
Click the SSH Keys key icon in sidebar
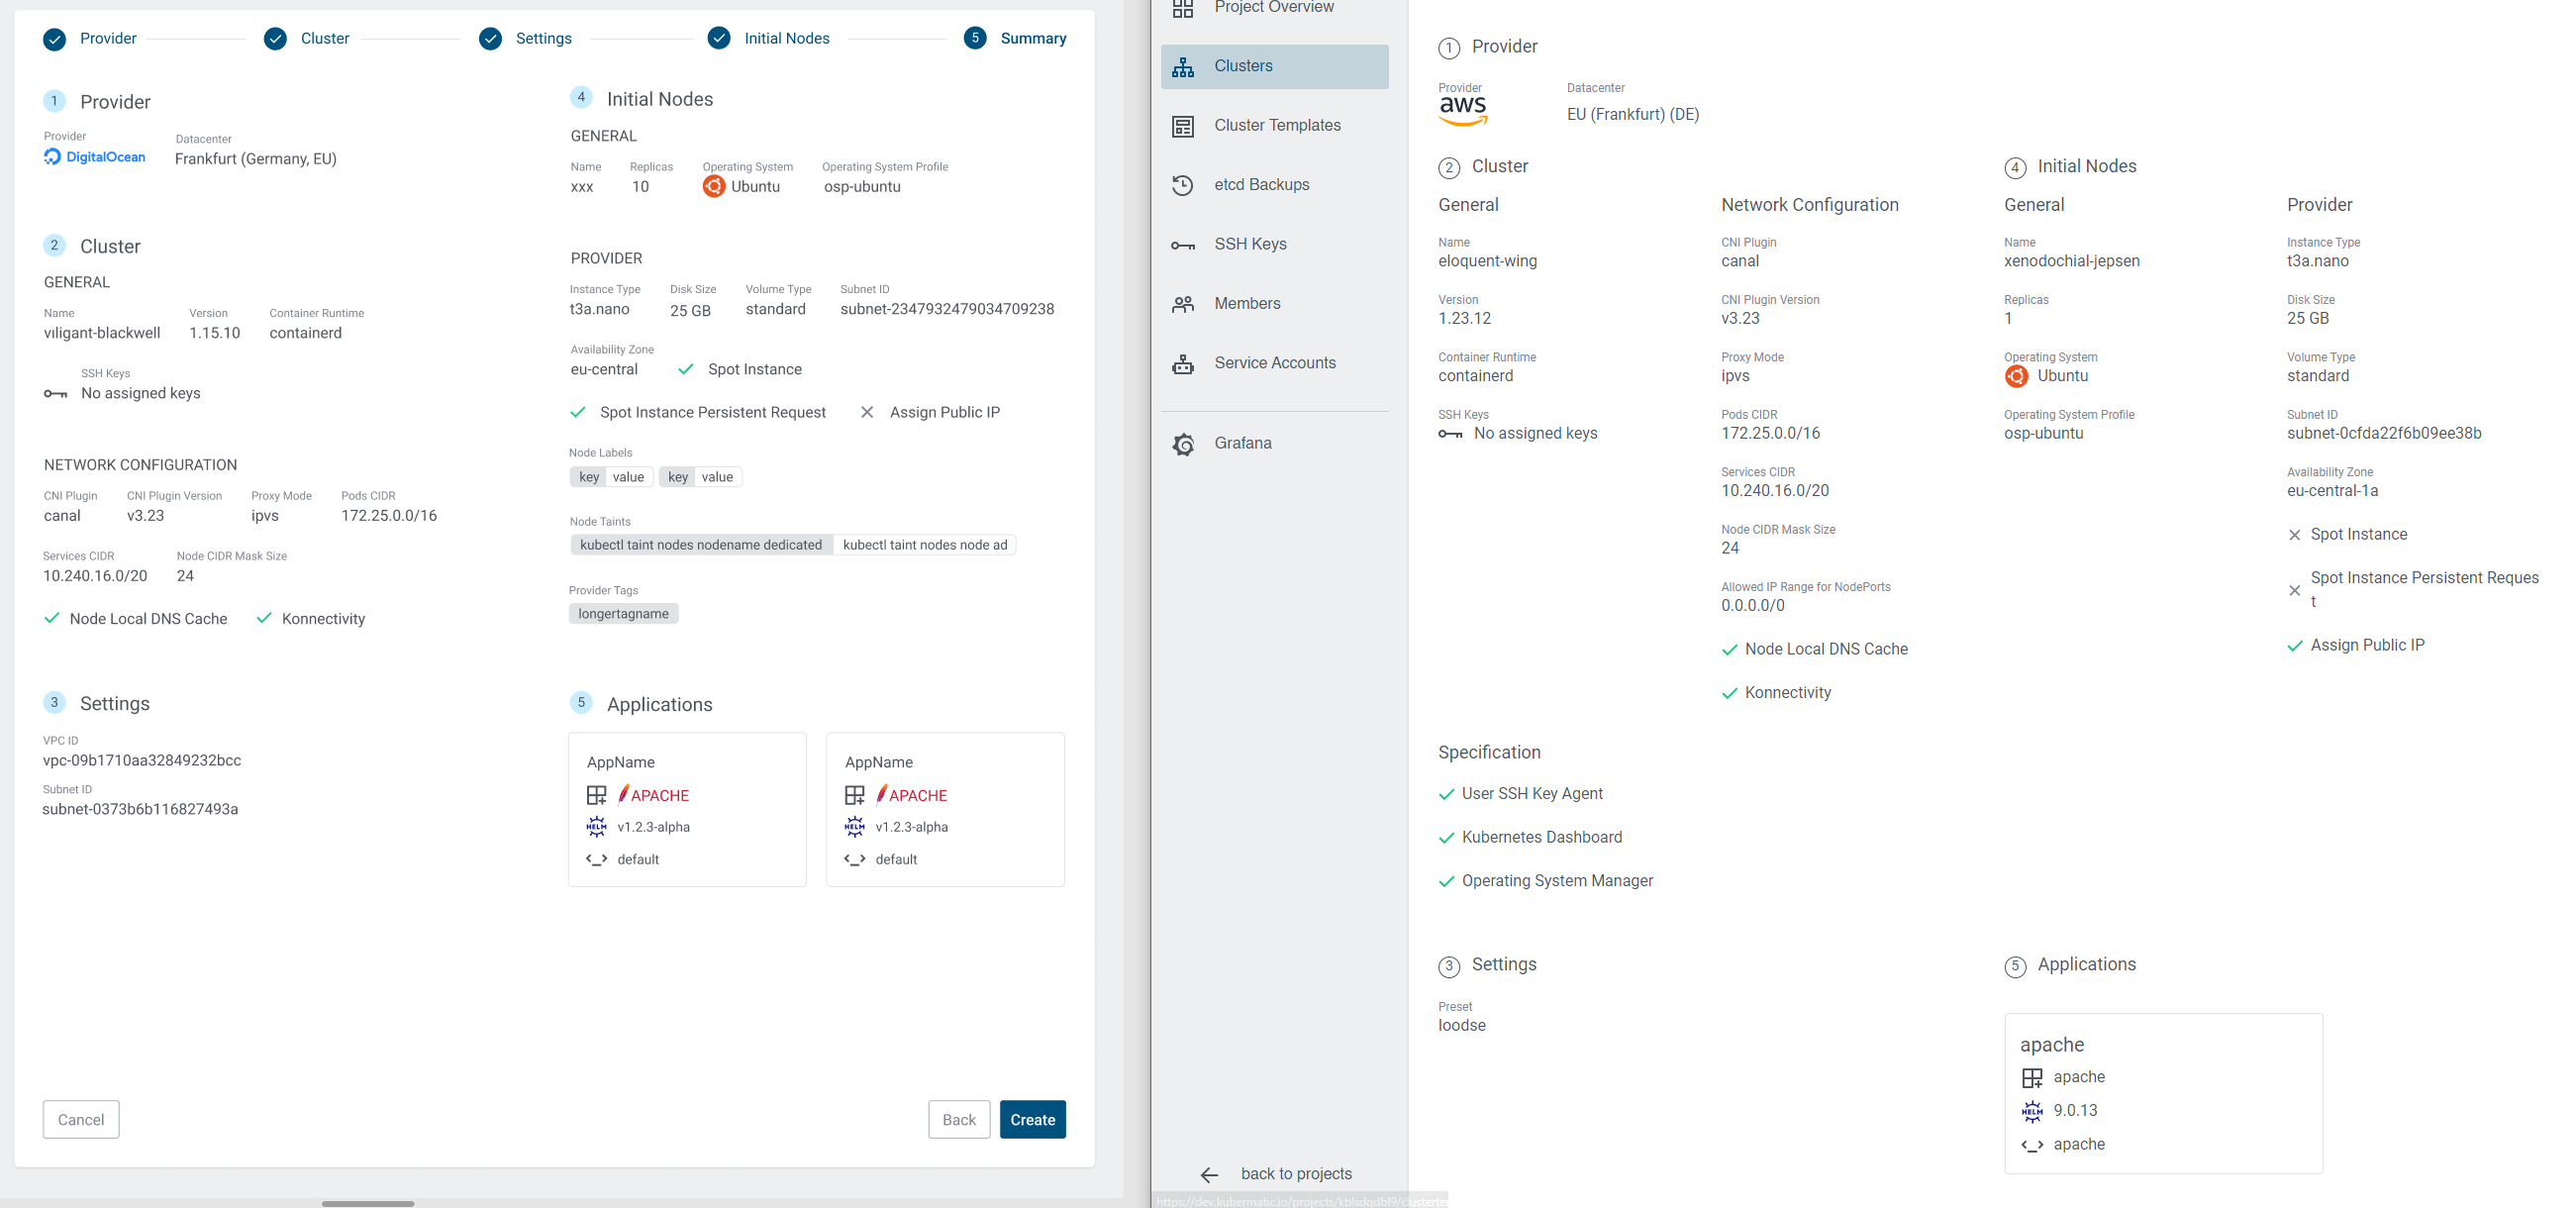[x=1183, y=245]
